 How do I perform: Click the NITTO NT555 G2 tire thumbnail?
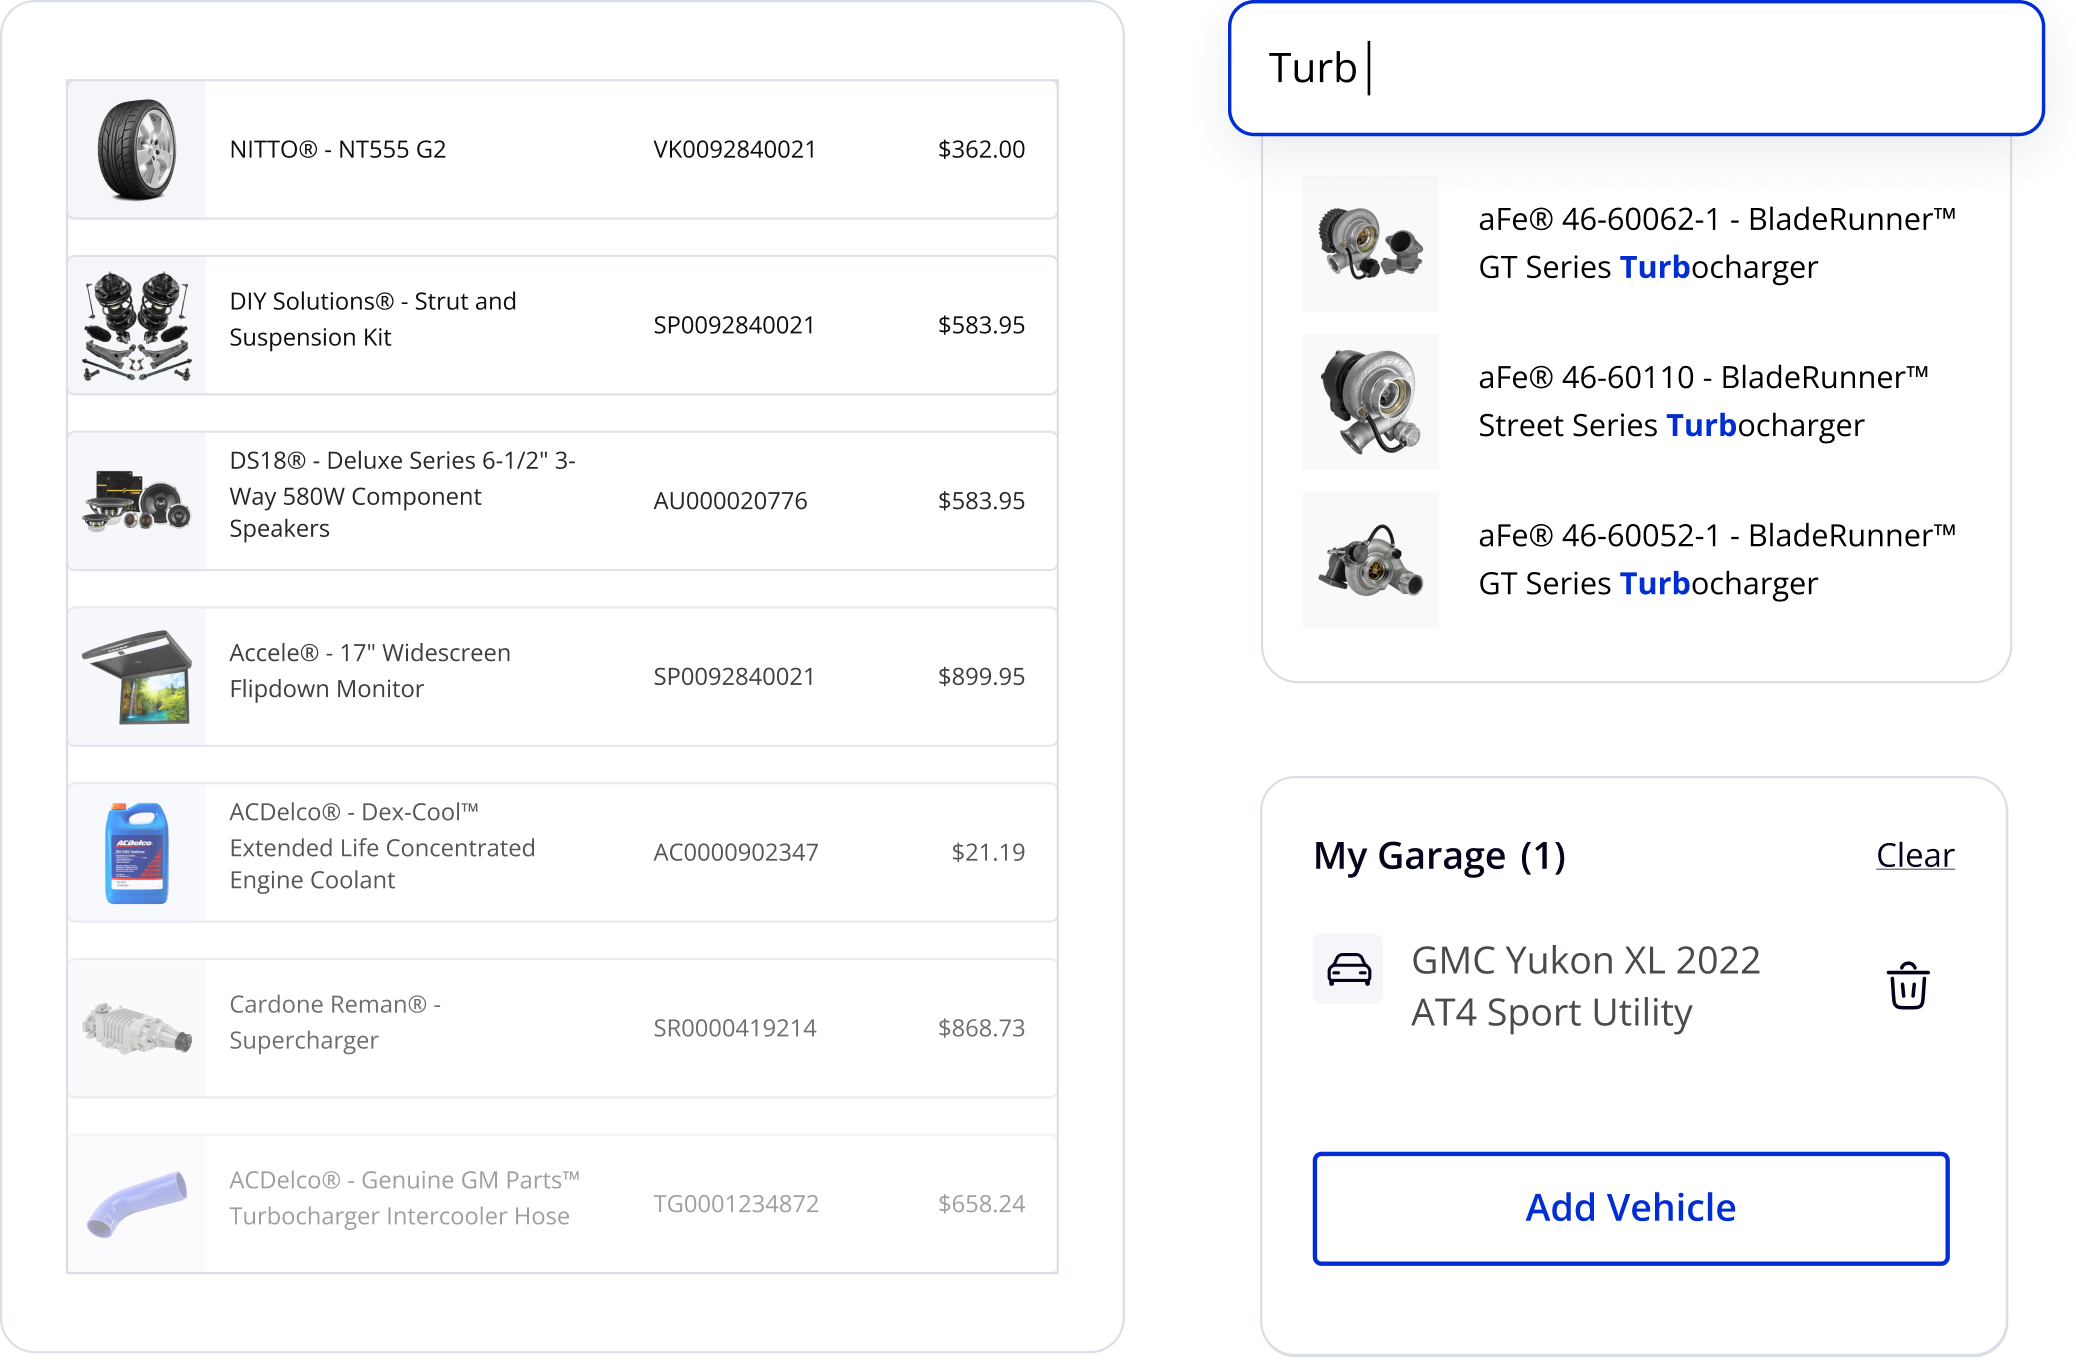(137, 150)
